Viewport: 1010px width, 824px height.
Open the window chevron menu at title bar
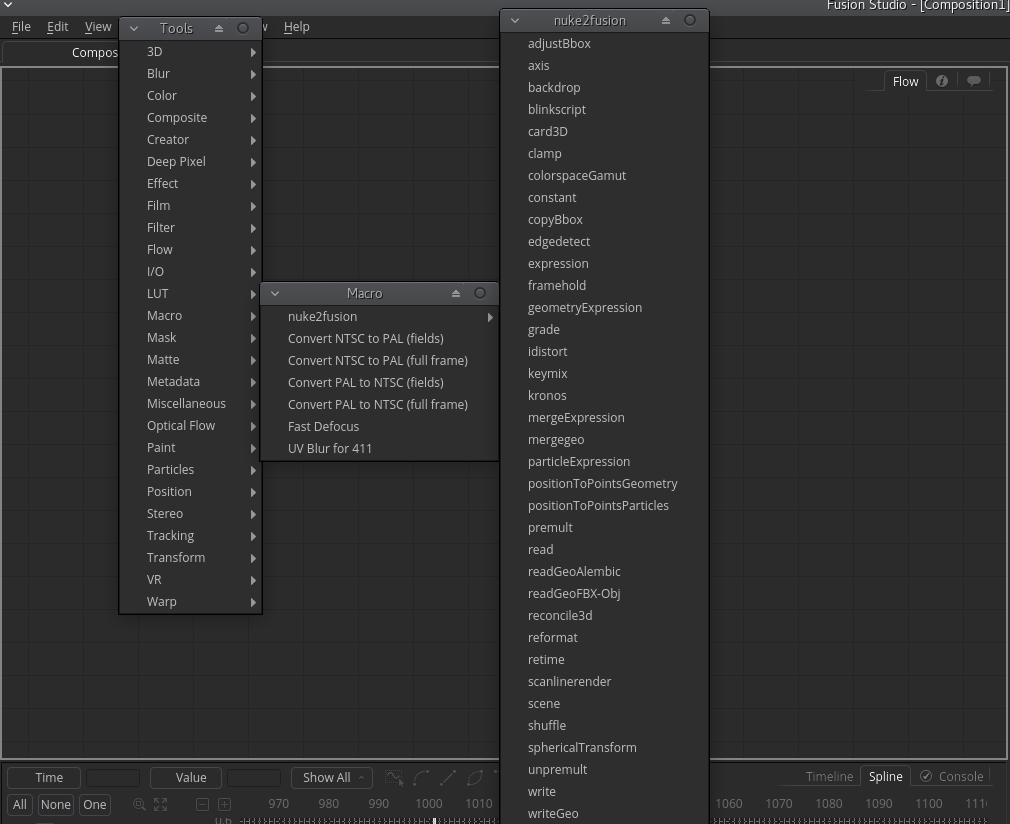8,5
